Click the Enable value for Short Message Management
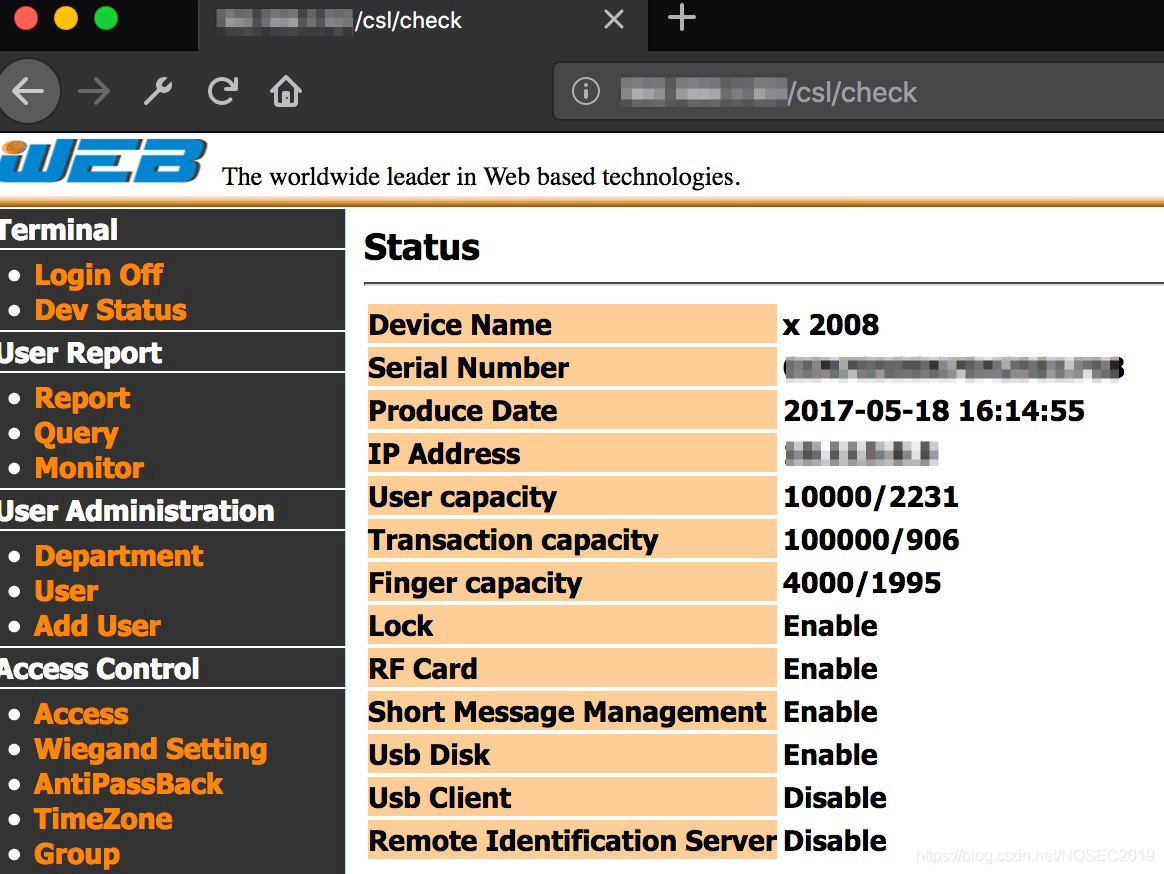 point(831,712)
